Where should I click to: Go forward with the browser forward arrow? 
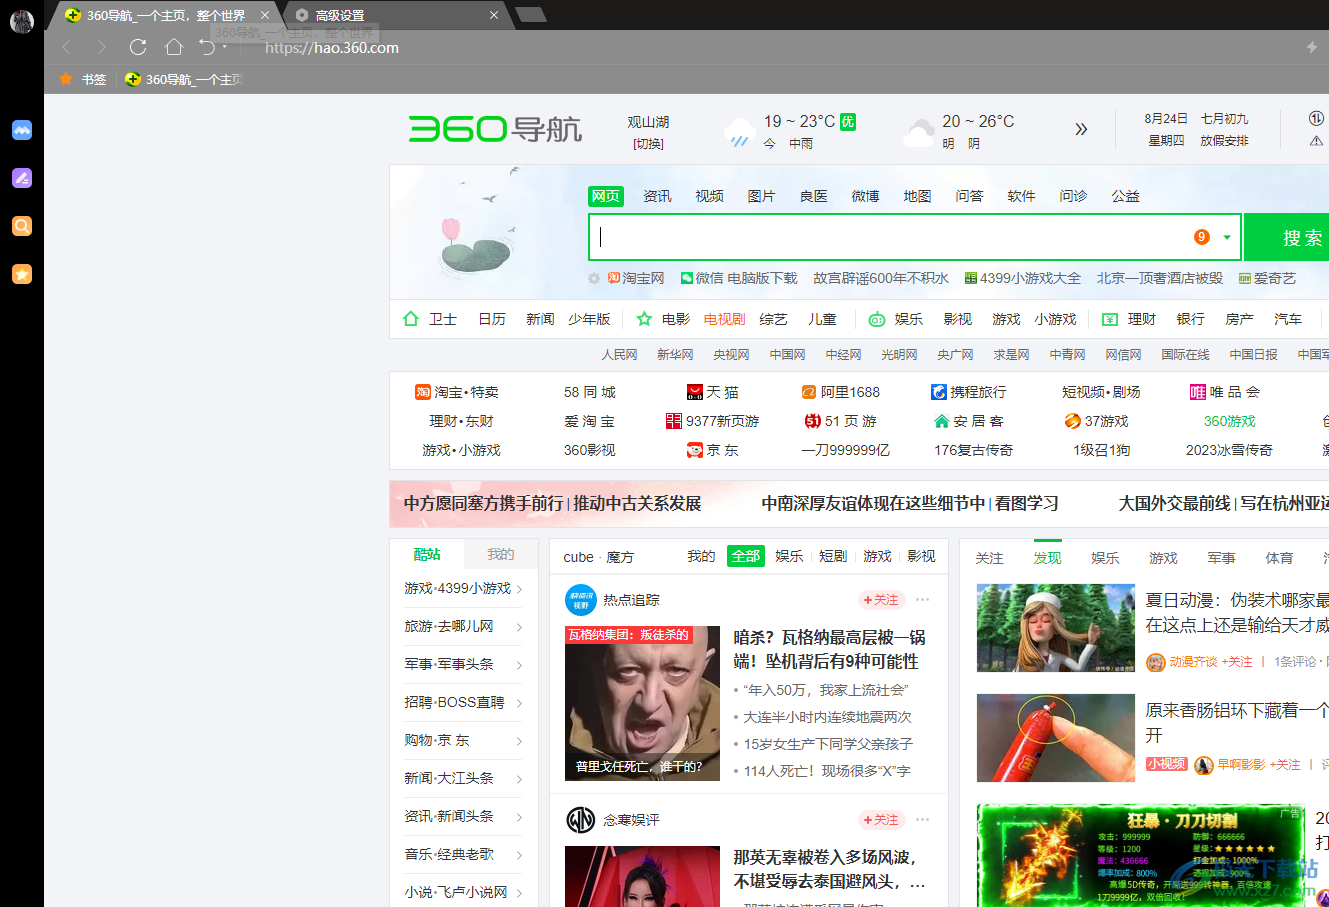[101, 47]
